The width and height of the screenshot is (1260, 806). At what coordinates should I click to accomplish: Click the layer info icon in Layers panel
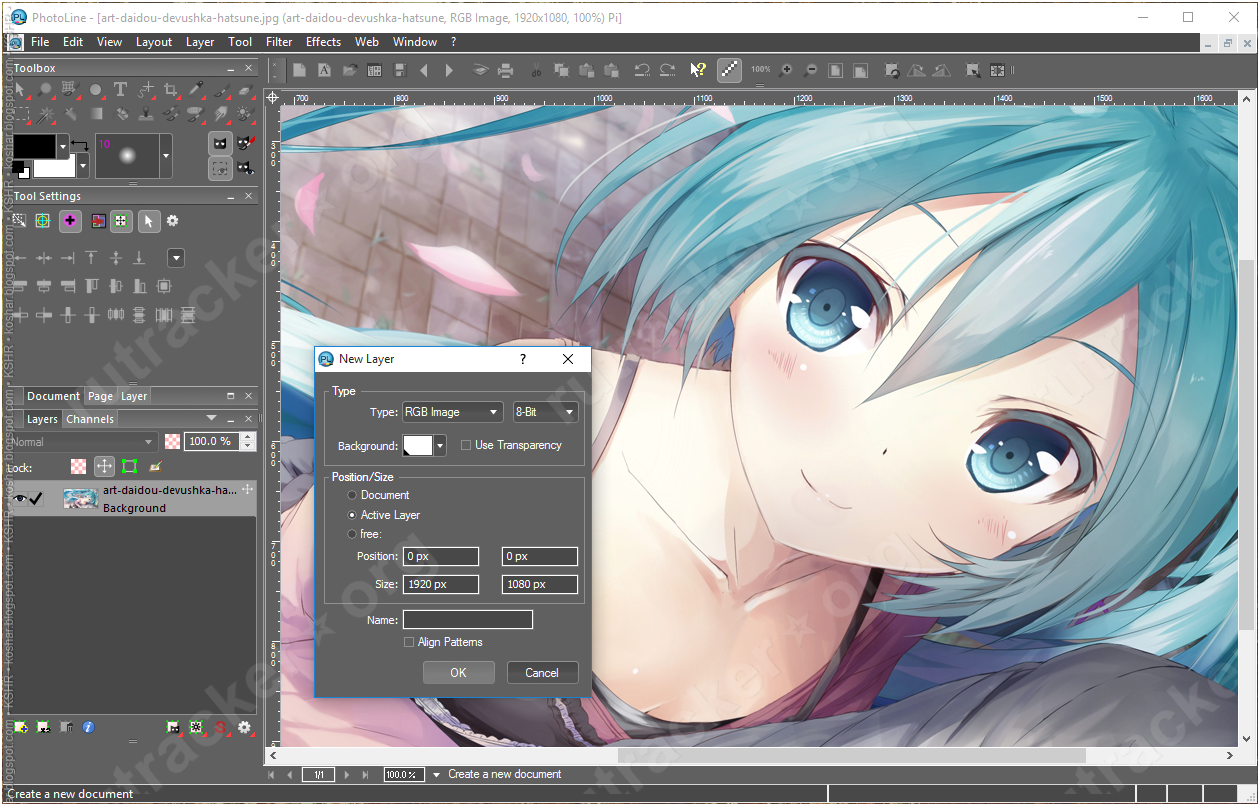coord(88,727)
